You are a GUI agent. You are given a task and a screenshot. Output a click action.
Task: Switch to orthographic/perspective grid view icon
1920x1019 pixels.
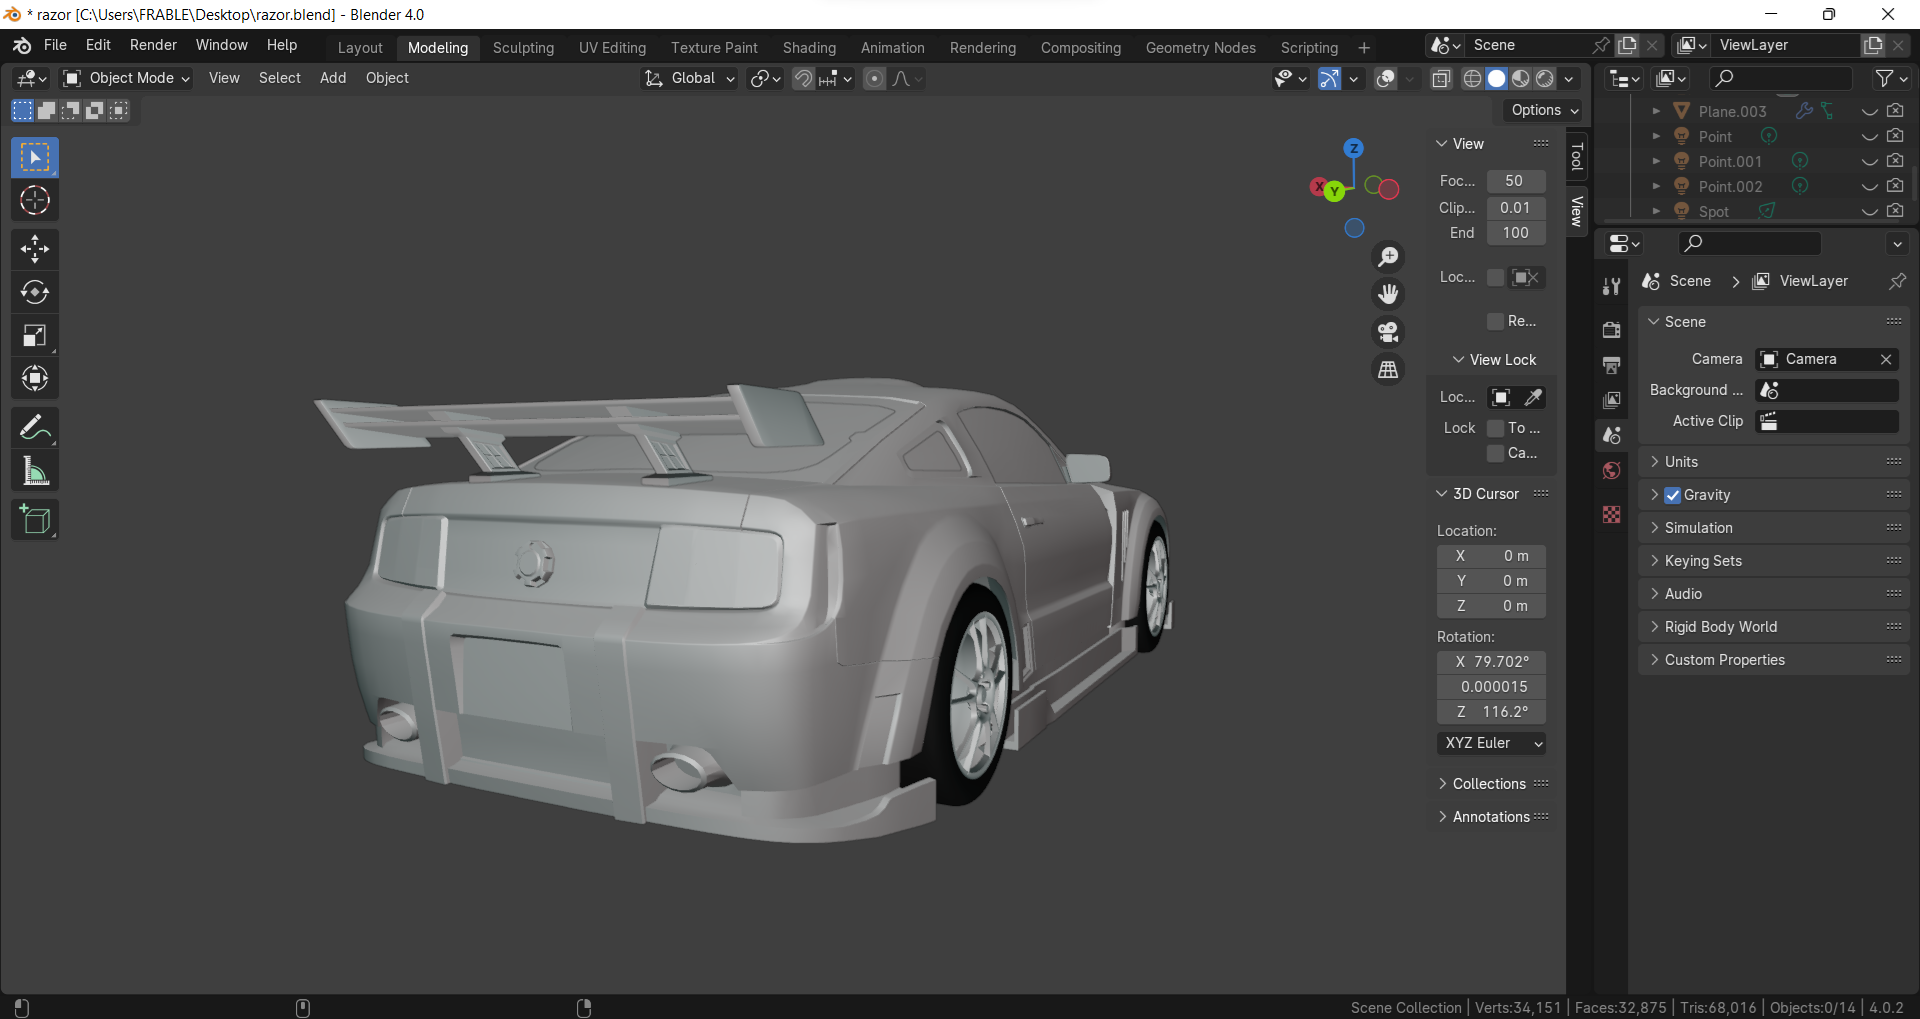(1388, 370)
